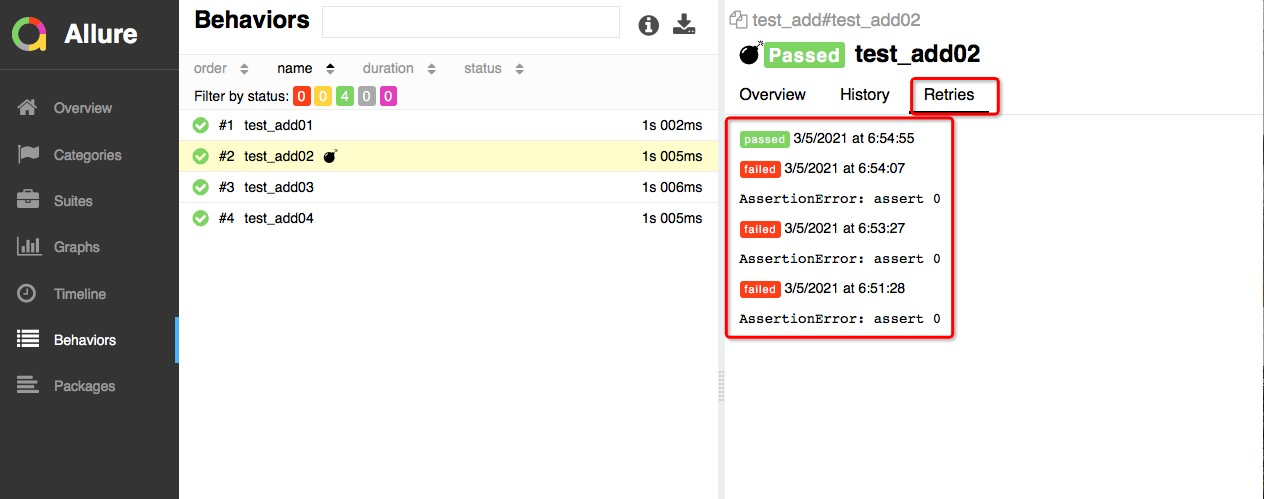Toggle the gray skipped status filter
This screenshot has width=1264, height=499.
(x=367, y=97)
